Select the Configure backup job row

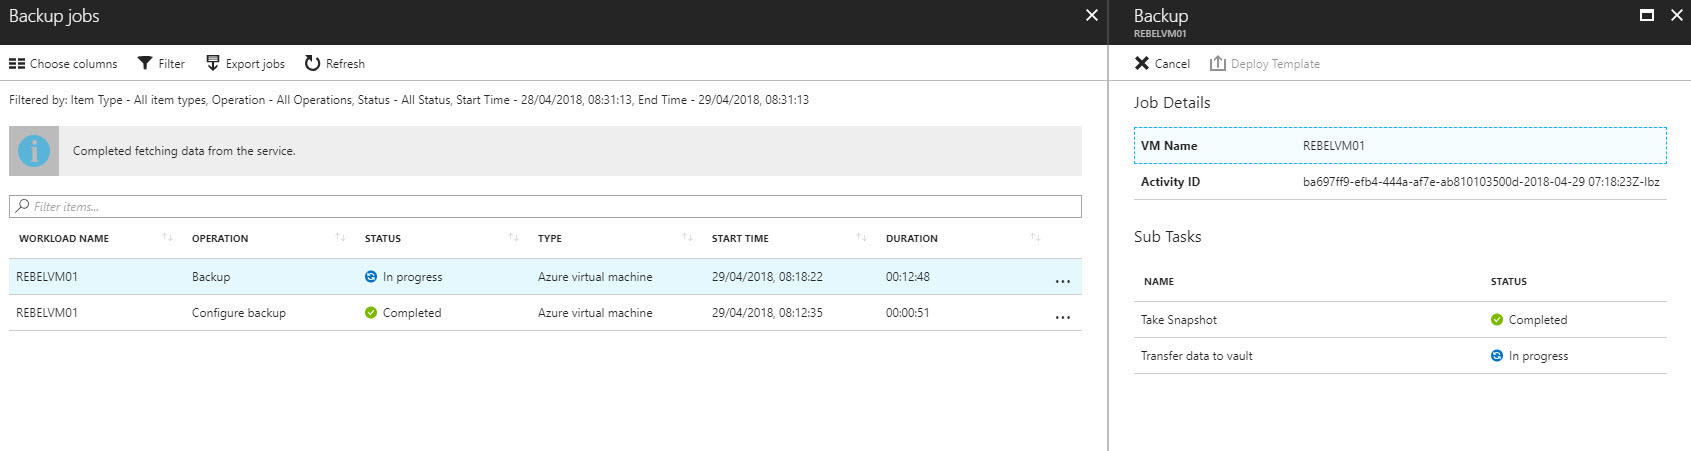tap(545, 313)
